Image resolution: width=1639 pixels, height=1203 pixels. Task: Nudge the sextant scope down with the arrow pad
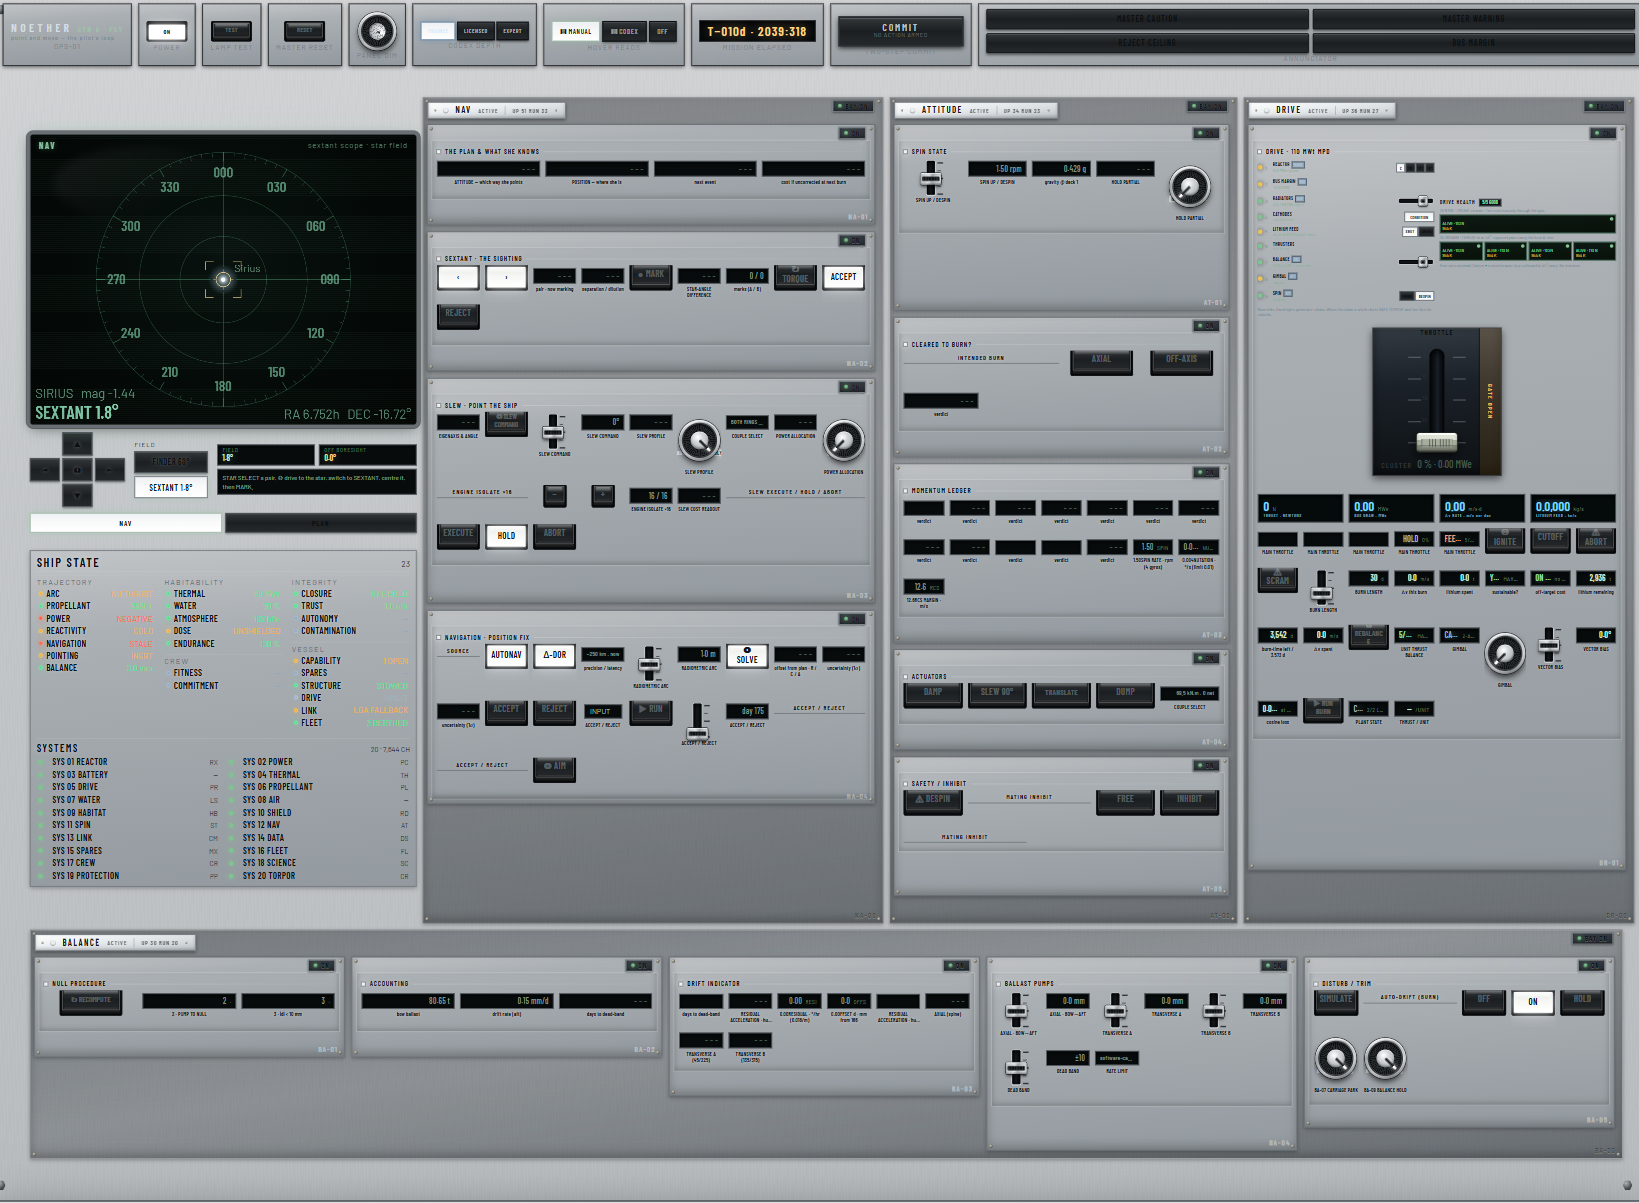point(77,494)
